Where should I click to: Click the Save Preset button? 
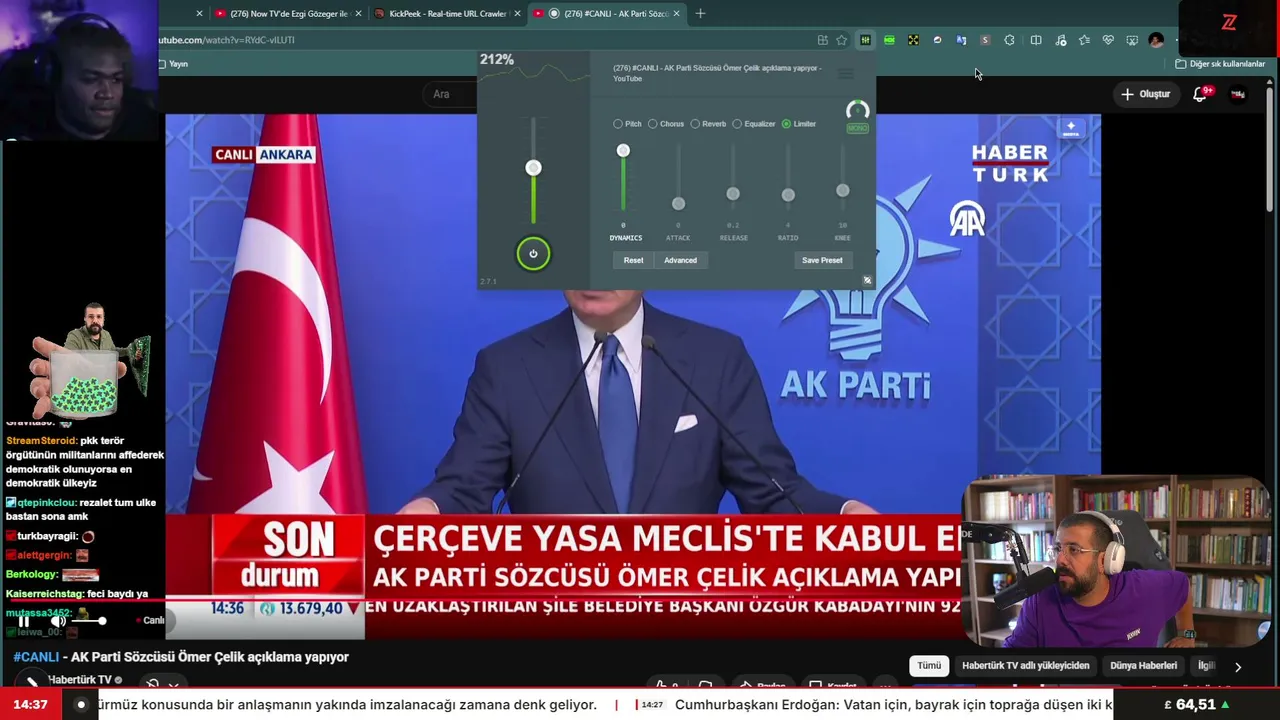click(x=822, y=260)
